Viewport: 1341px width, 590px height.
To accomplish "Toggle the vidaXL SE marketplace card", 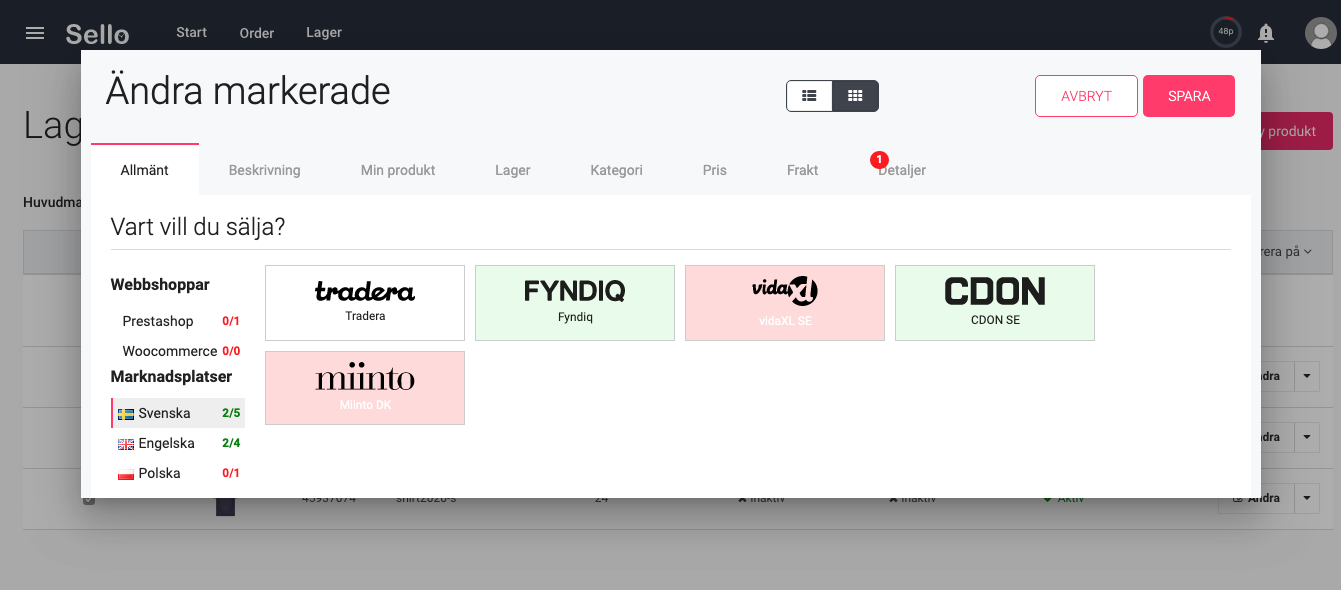I will click(785, 303).
